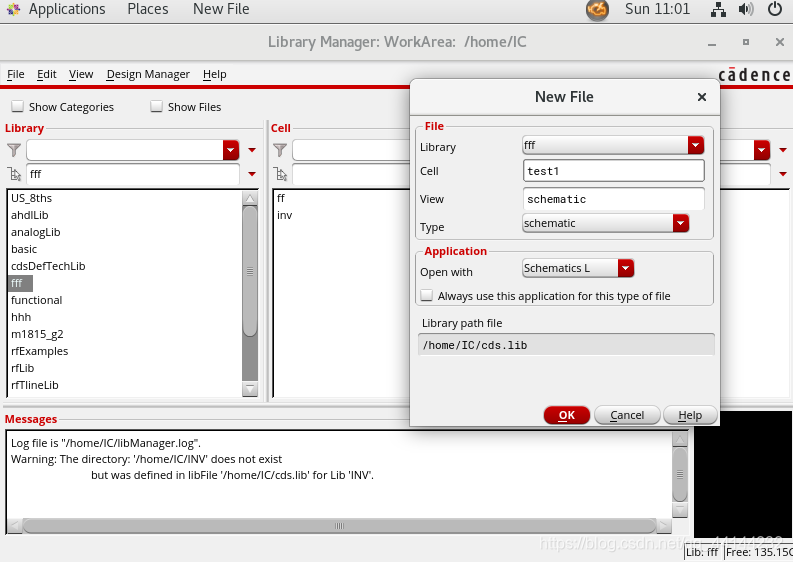The width and height of the screenshot is (793, 562).
Task: Open the Library dropdown in New File dialog
Action: click(x=695, y=146)
